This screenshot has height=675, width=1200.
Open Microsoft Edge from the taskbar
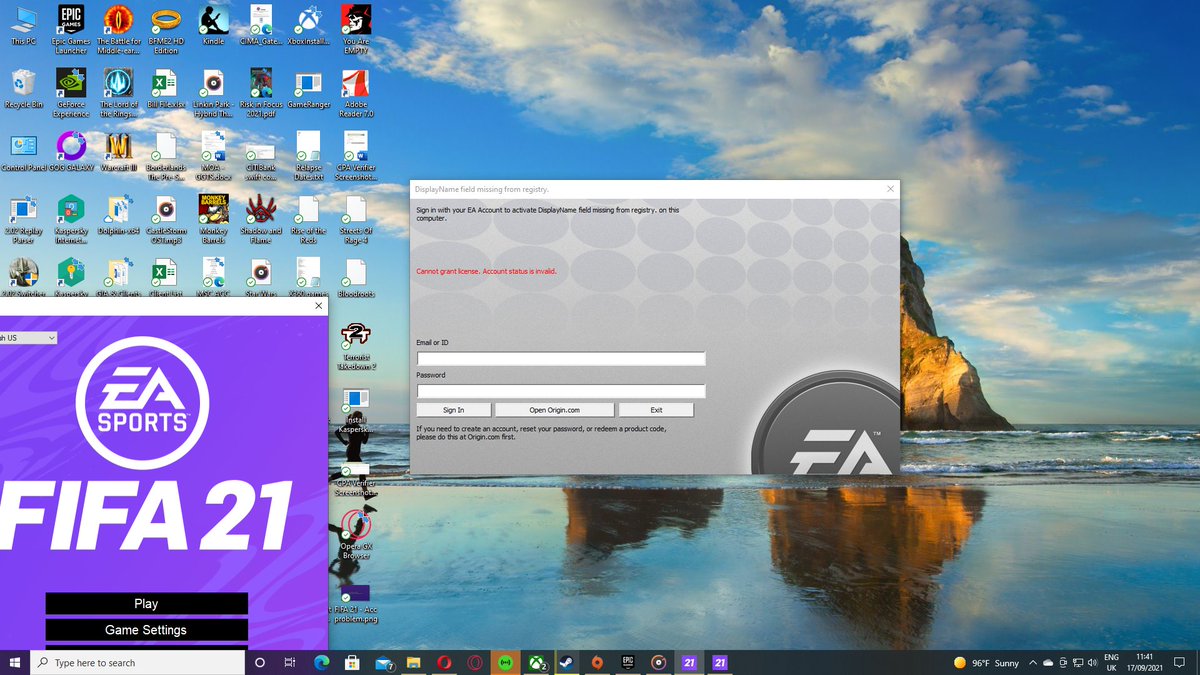[321, 662]
